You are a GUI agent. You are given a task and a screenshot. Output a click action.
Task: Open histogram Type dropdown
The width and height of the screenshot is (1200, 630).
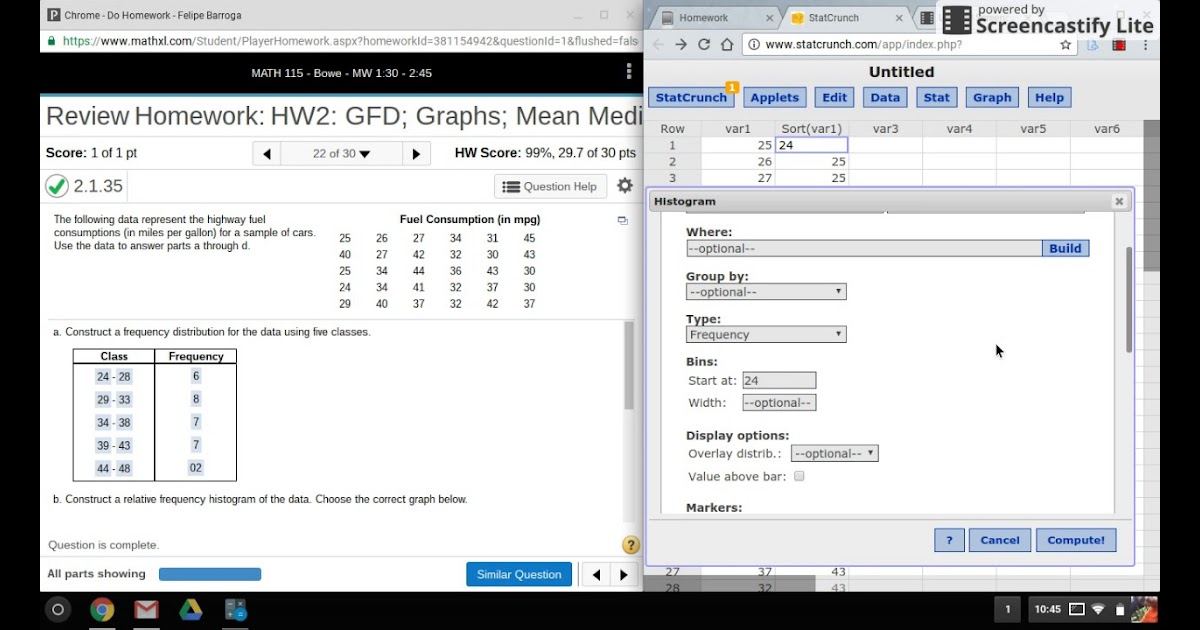(x=766, y=335)
